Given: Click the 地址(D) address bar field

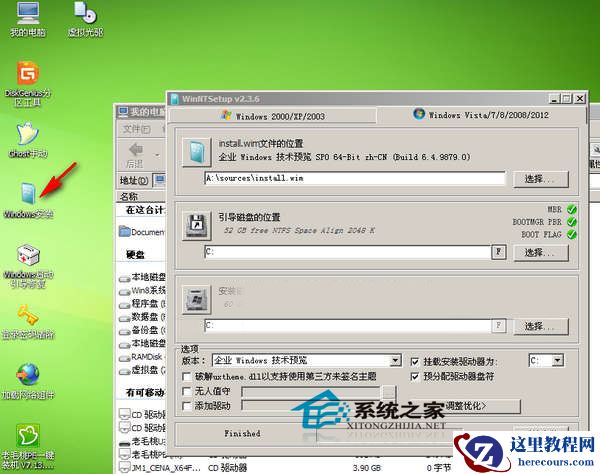Looking at the screenshot, I should [159, 180].
